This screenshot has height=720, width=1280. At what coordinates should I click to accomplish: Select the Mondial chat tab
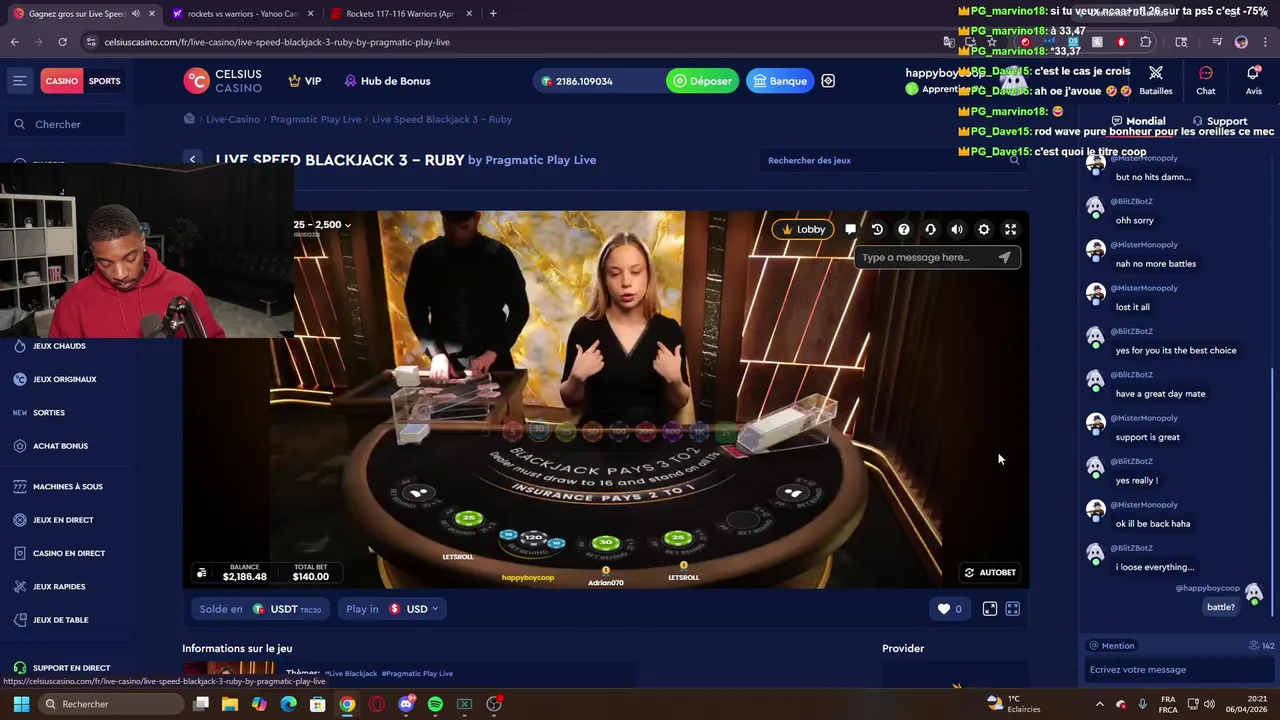[x=1139, y=121]
